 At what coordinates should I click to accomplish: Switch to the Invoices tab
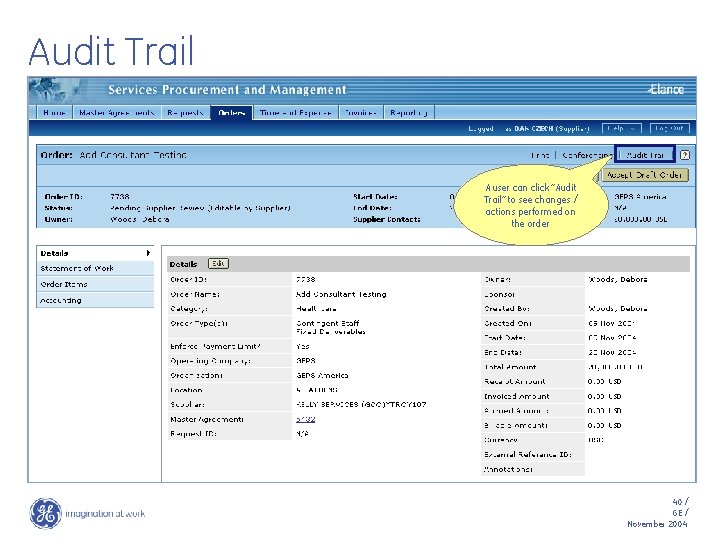click(361, 112)
